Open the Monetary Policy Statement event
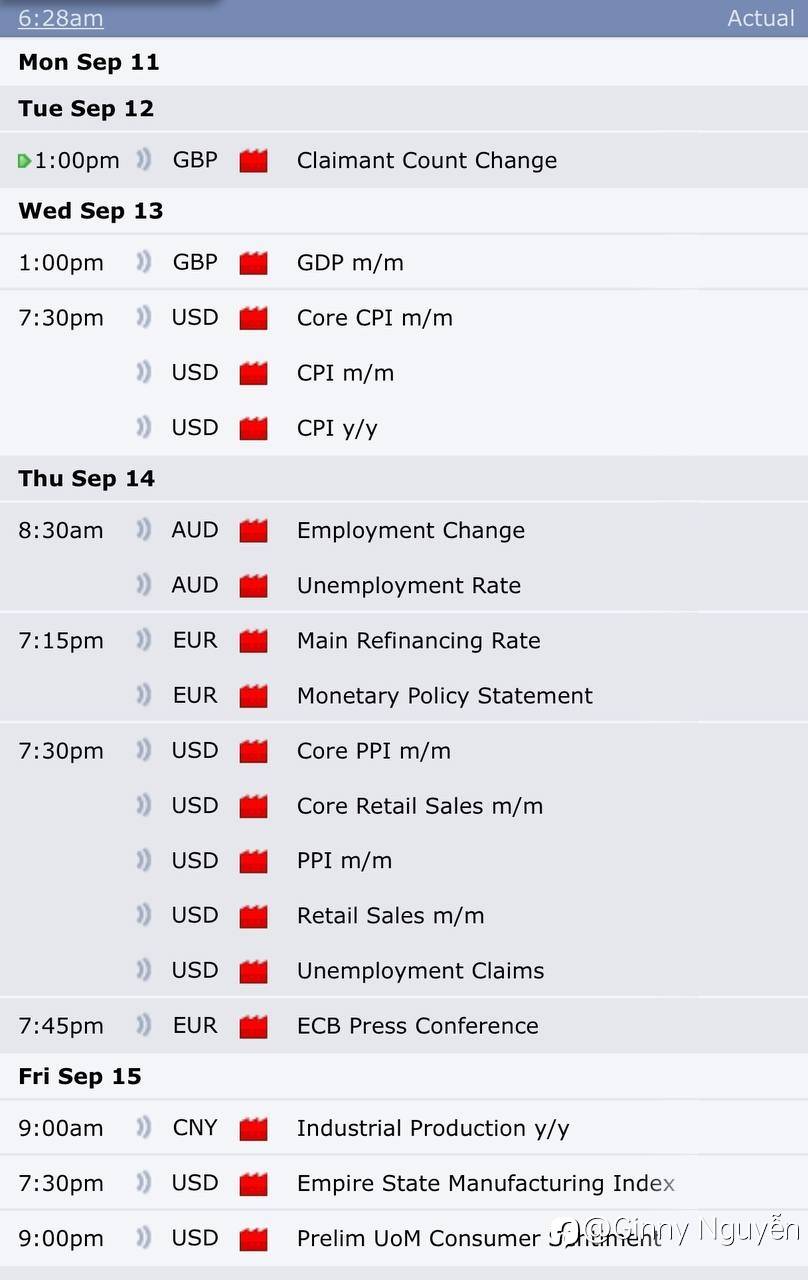The image size is (808, 1280). 444,696
